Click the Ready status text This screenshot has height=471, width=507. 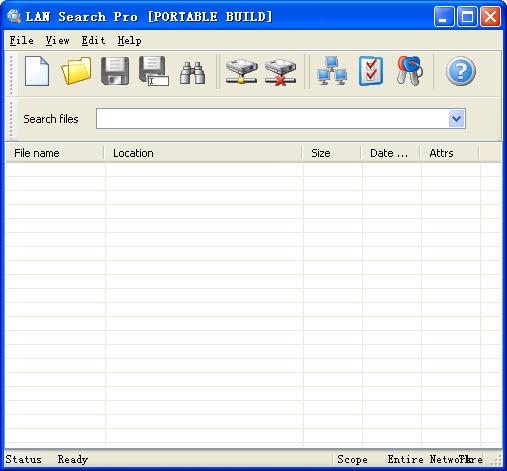click(73, 459)
